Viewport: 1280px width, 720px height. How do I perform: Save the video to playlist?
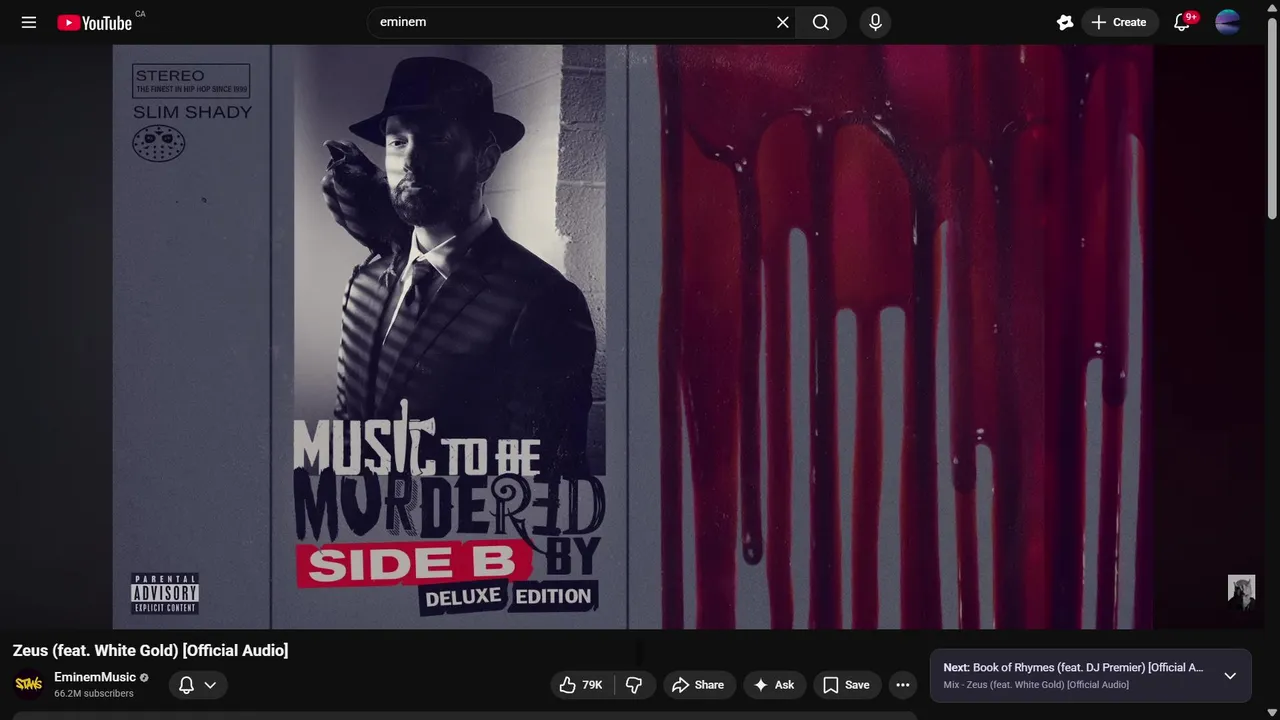point(846,685)
